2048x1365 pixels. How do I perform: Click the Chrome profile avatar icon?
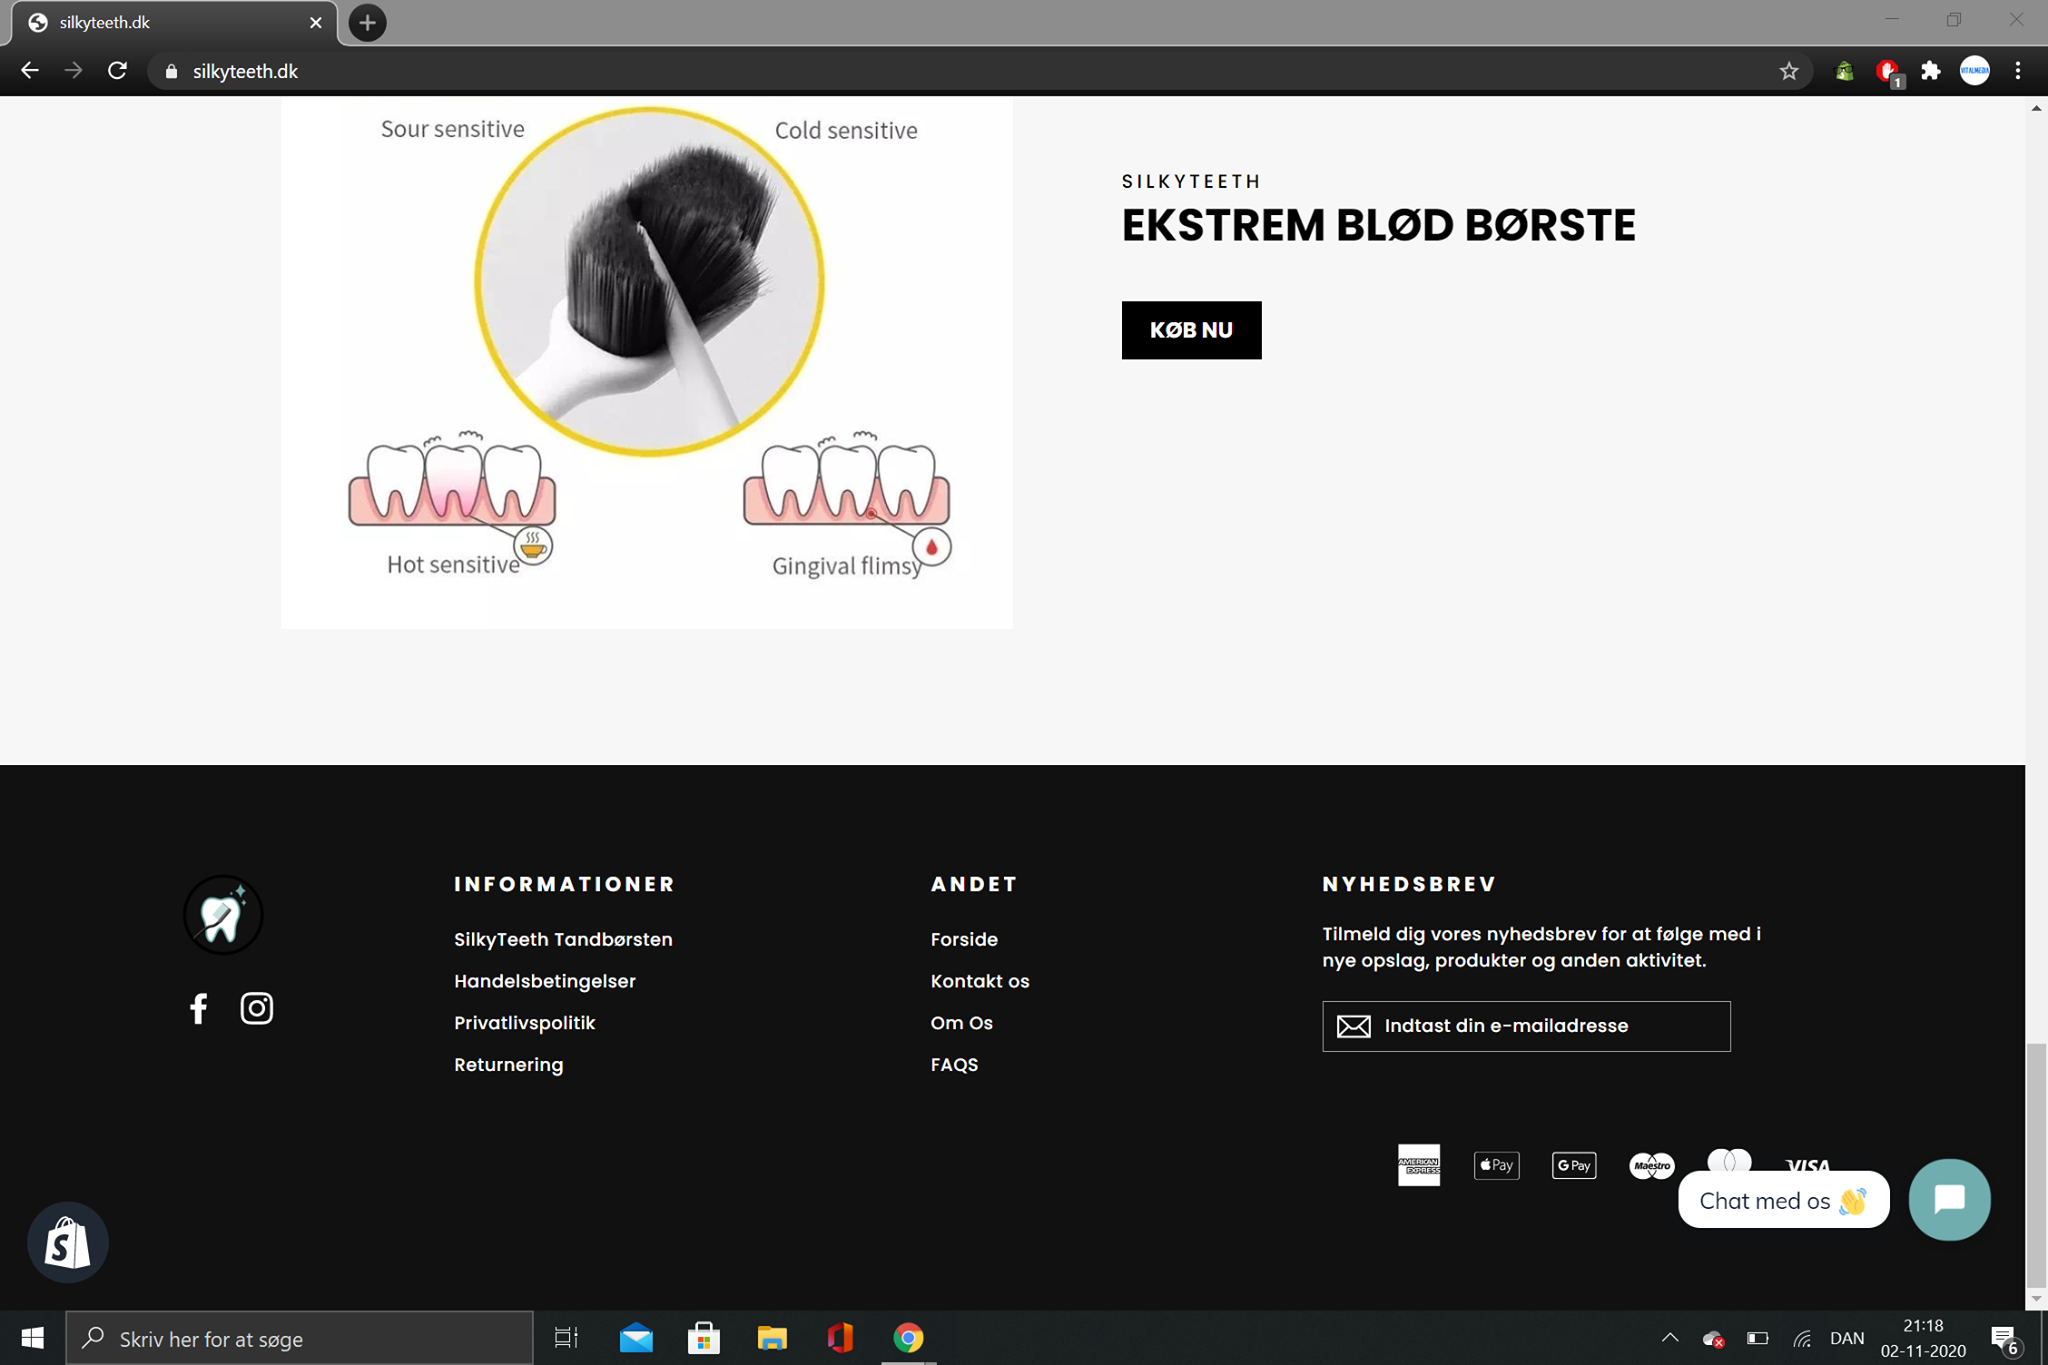tap(1974, 71)
